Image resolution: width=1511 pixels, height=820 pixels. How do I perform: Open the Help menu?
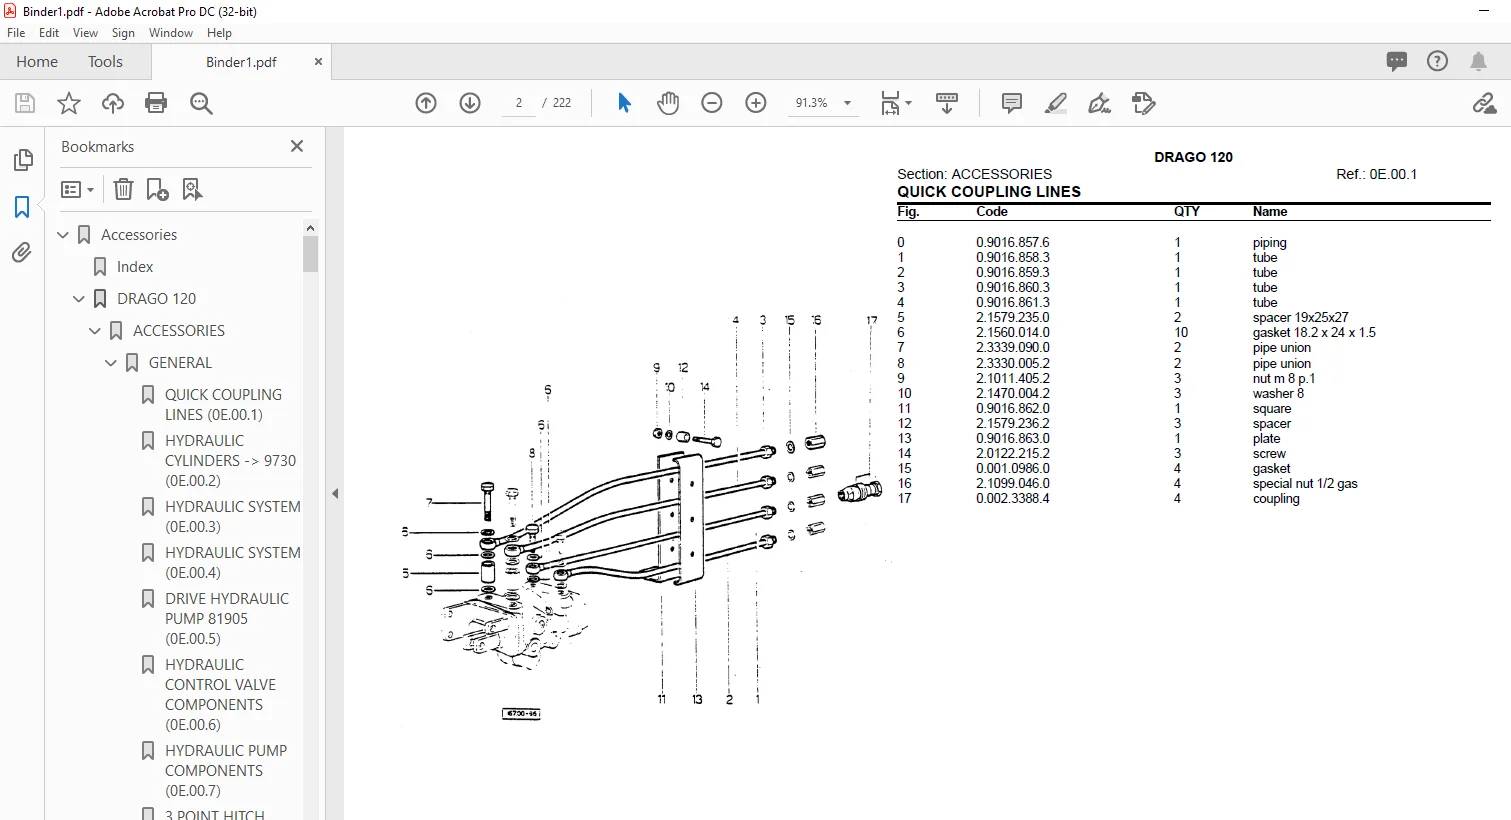(219, 33)
